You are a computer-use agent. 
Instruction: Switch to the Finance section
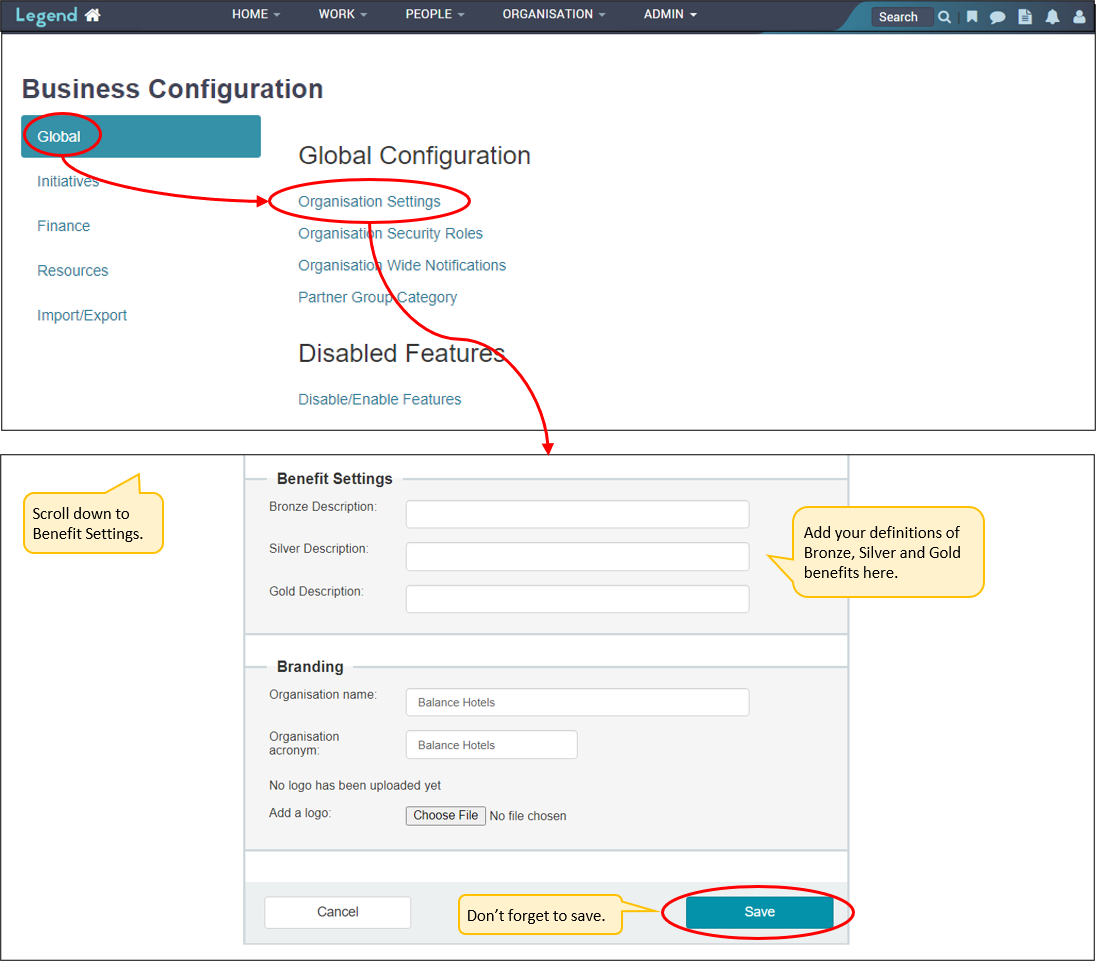pyautogui.click(x=64, y=226)
